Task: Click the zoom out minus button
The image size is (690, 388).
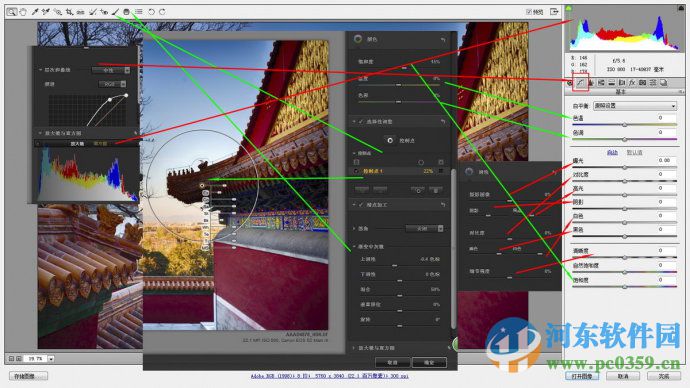Action: click(x=12, y=359)
